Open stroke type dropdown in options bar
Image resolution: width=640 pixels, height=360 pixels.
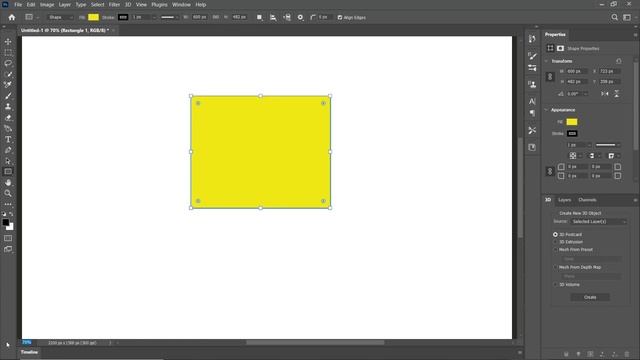(x=169, y=18)
